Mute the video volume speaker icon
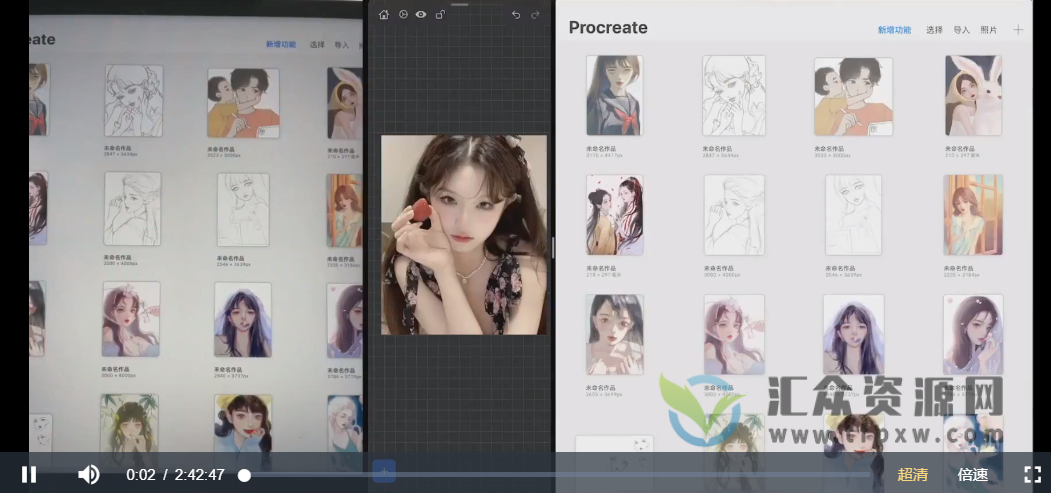Screen dimensions: 1051x493 coord(89,474)
